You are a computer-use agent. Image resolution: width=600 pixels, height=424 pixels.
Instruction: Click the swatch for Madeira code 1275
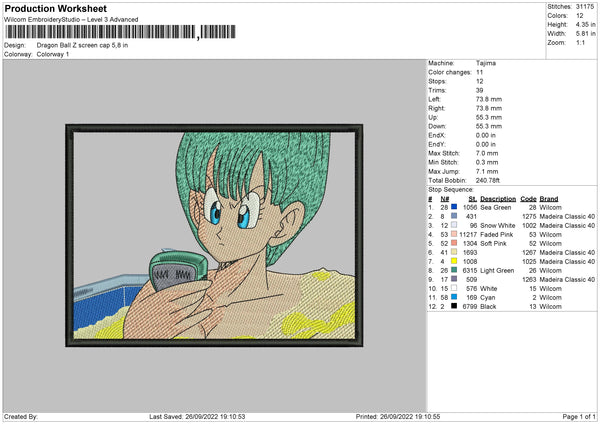tap(454, 216)
